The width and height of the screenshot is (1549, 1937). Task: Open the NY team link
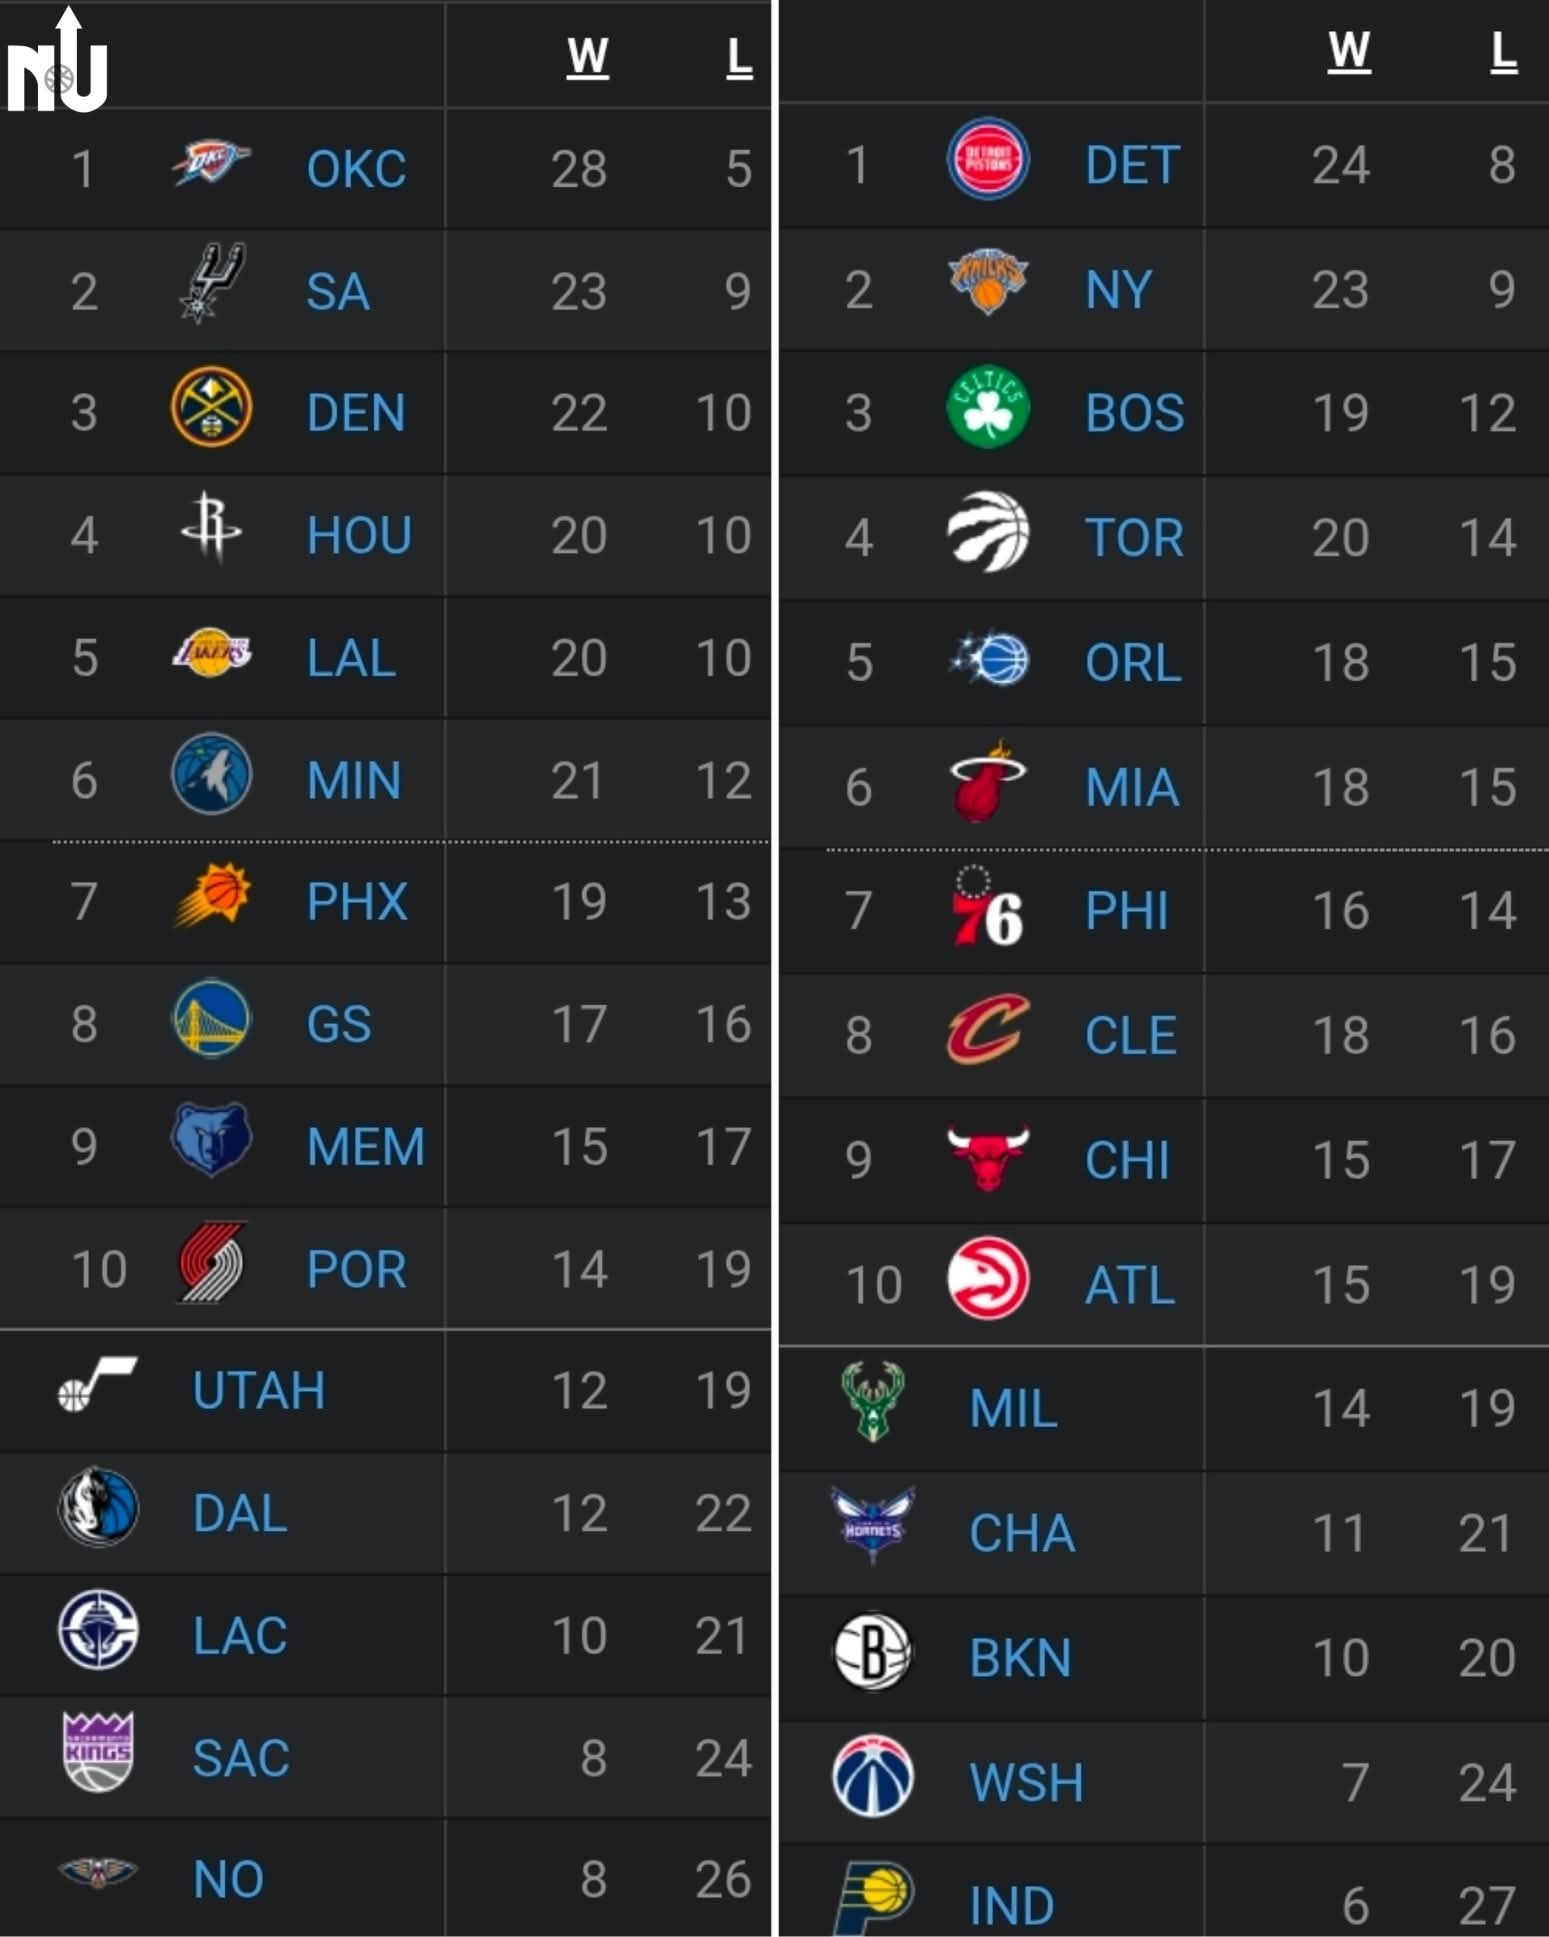pos(1118,290)
